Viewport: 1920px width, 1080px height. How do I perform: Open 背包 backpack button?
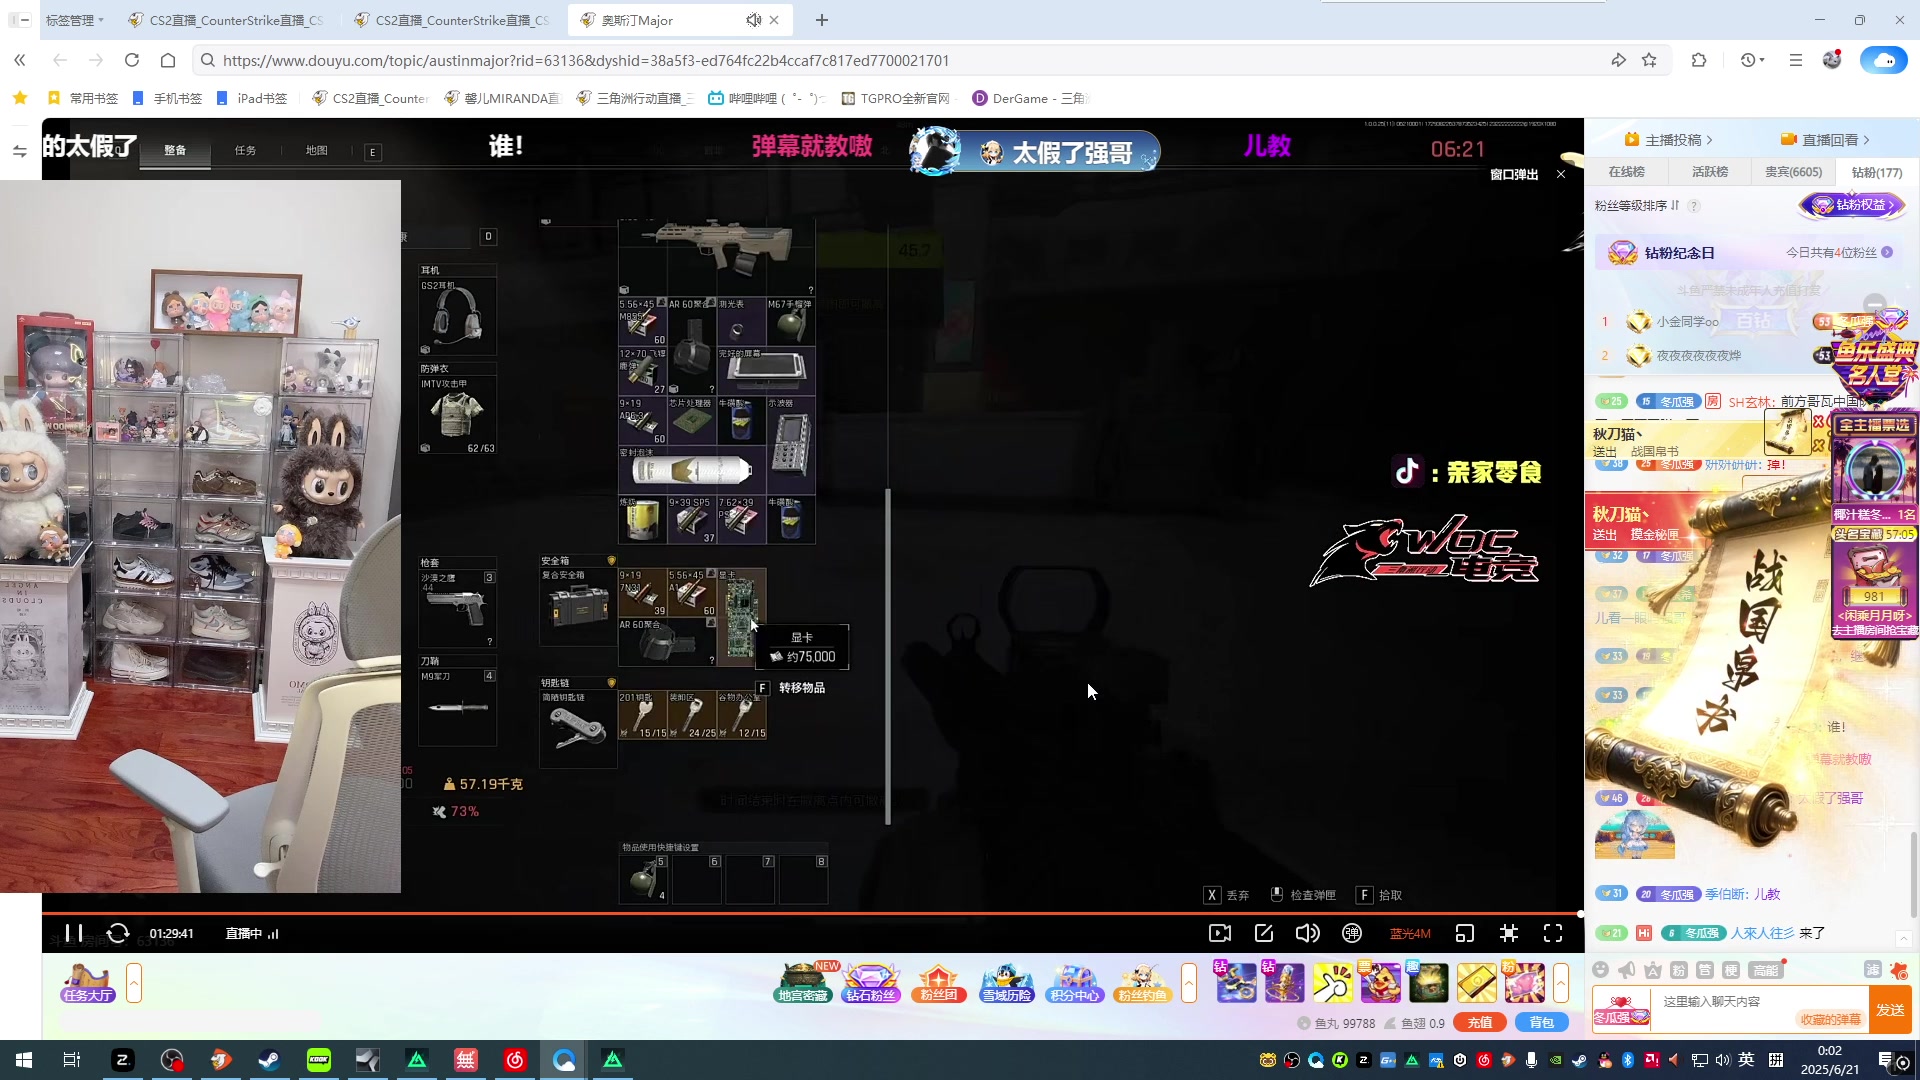[x=1541, y=1023]
